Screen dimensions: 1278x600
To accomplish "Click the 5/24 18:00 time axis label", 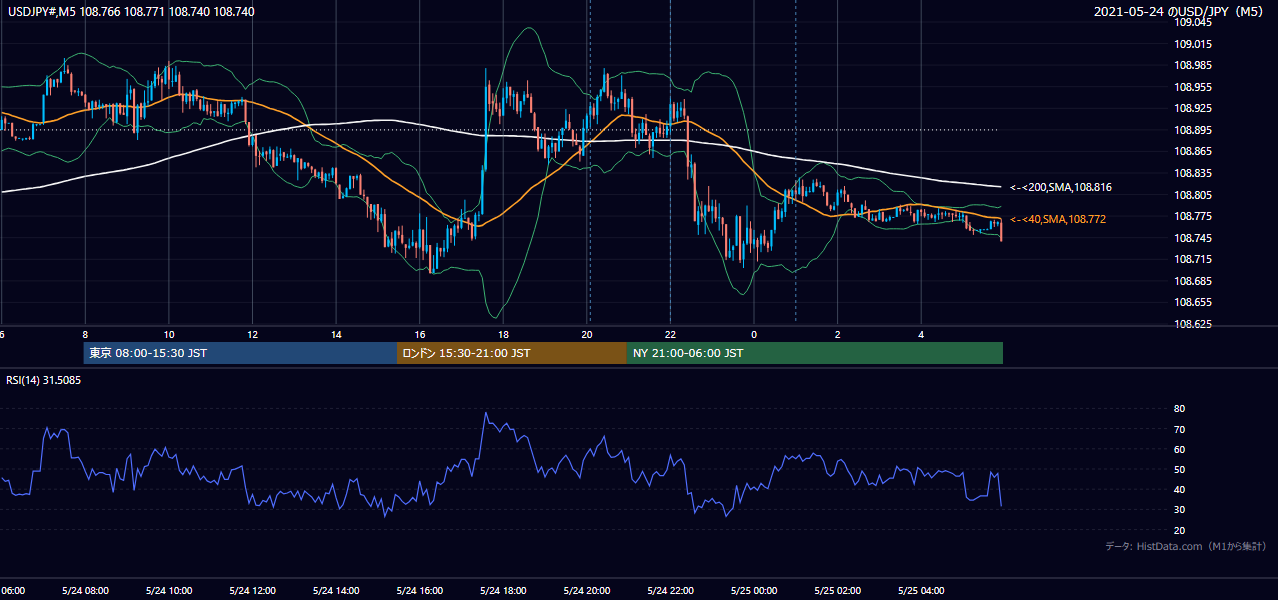I will (x=503, y=590).
